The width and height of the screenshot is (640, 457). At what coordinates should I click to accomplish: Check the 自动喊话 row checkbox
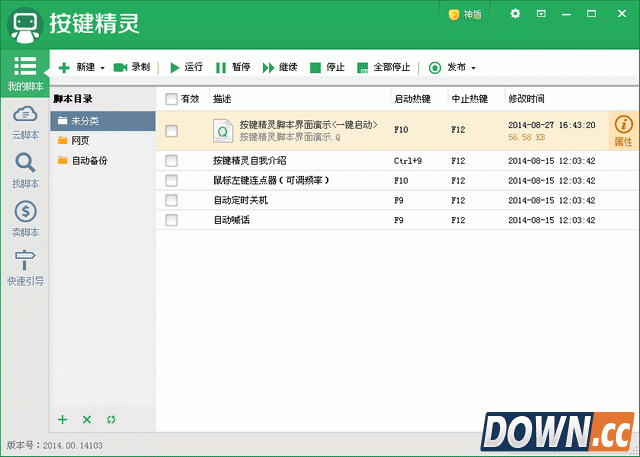pos(171,220)
